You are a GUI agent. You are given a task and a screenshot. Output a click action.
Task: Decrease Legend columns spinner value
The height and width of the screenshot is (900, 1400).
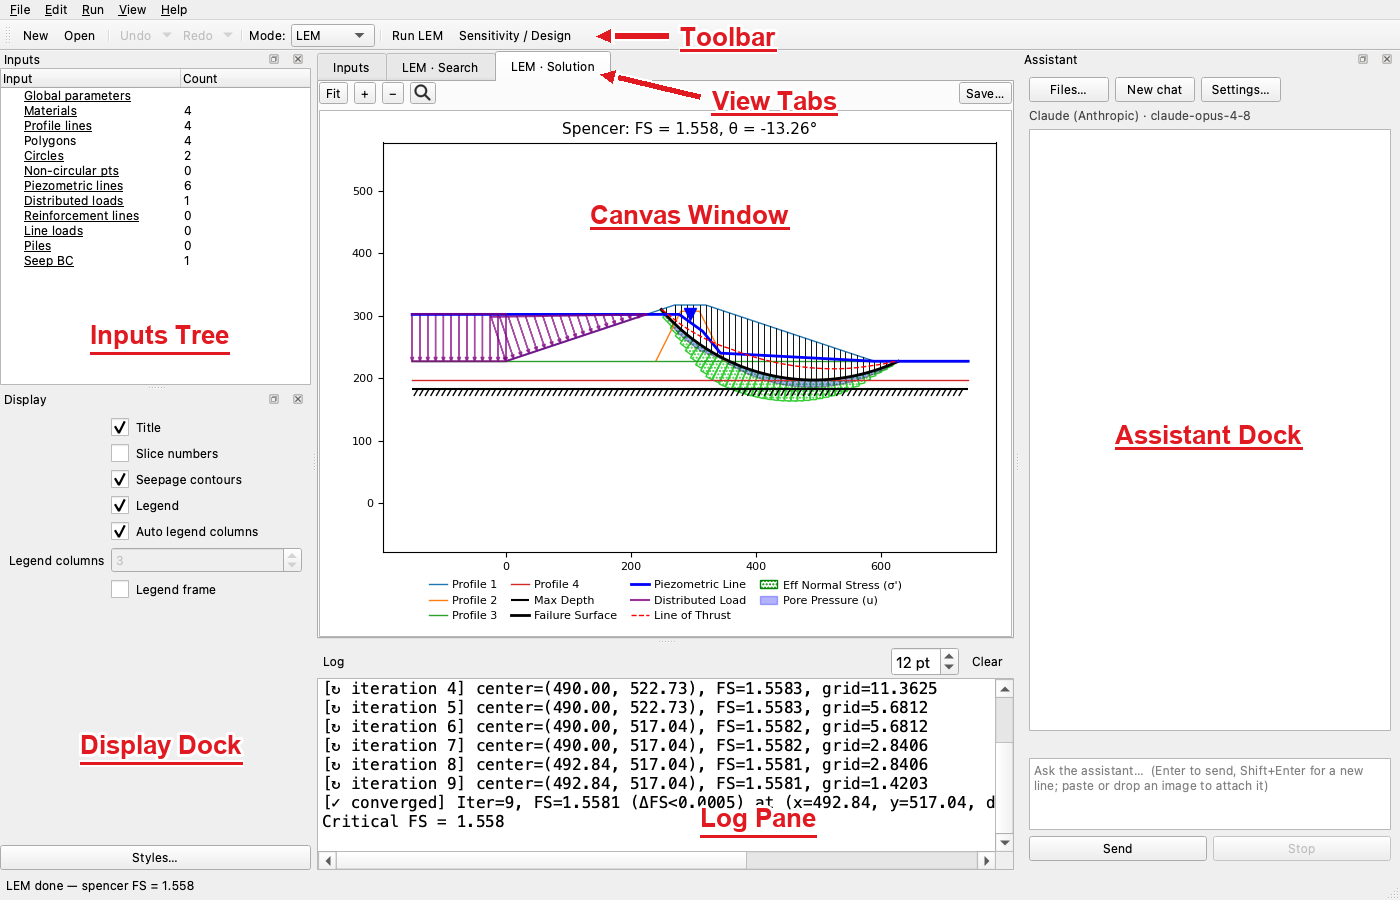point(292,566)
